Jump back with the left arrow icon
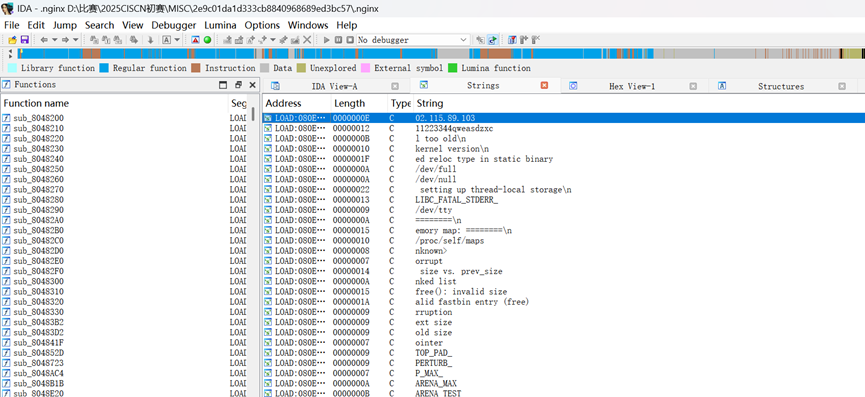The image size is (865, 397). click(x=44, y=40)
